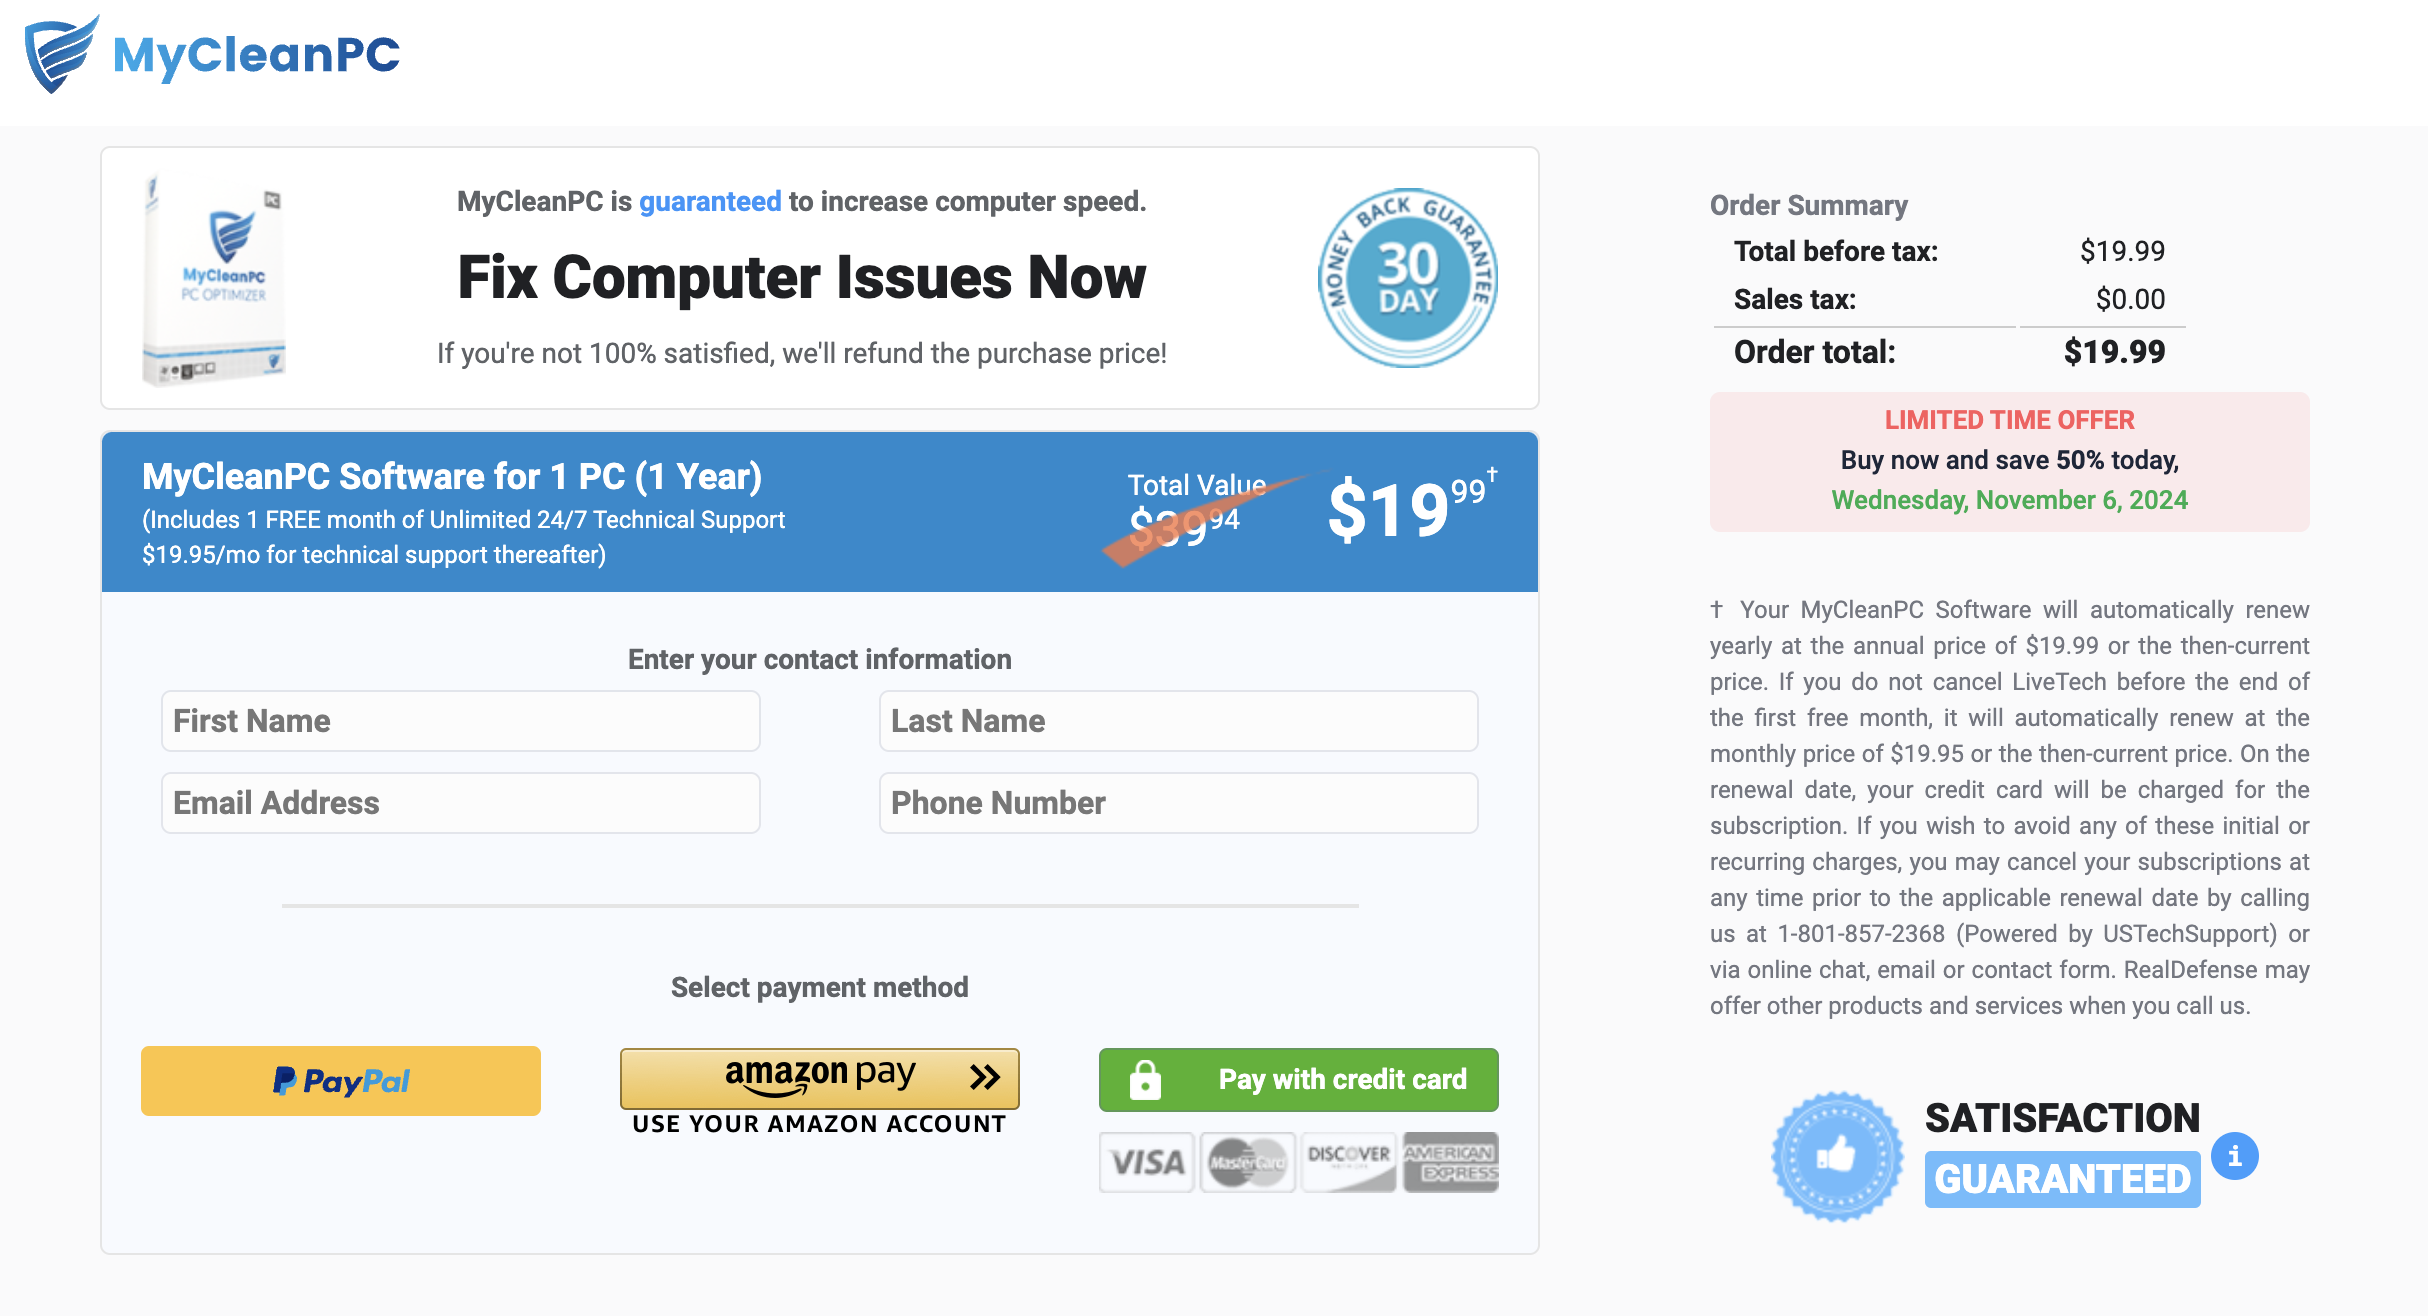Click the Discover card icon

[1348, 1162]
